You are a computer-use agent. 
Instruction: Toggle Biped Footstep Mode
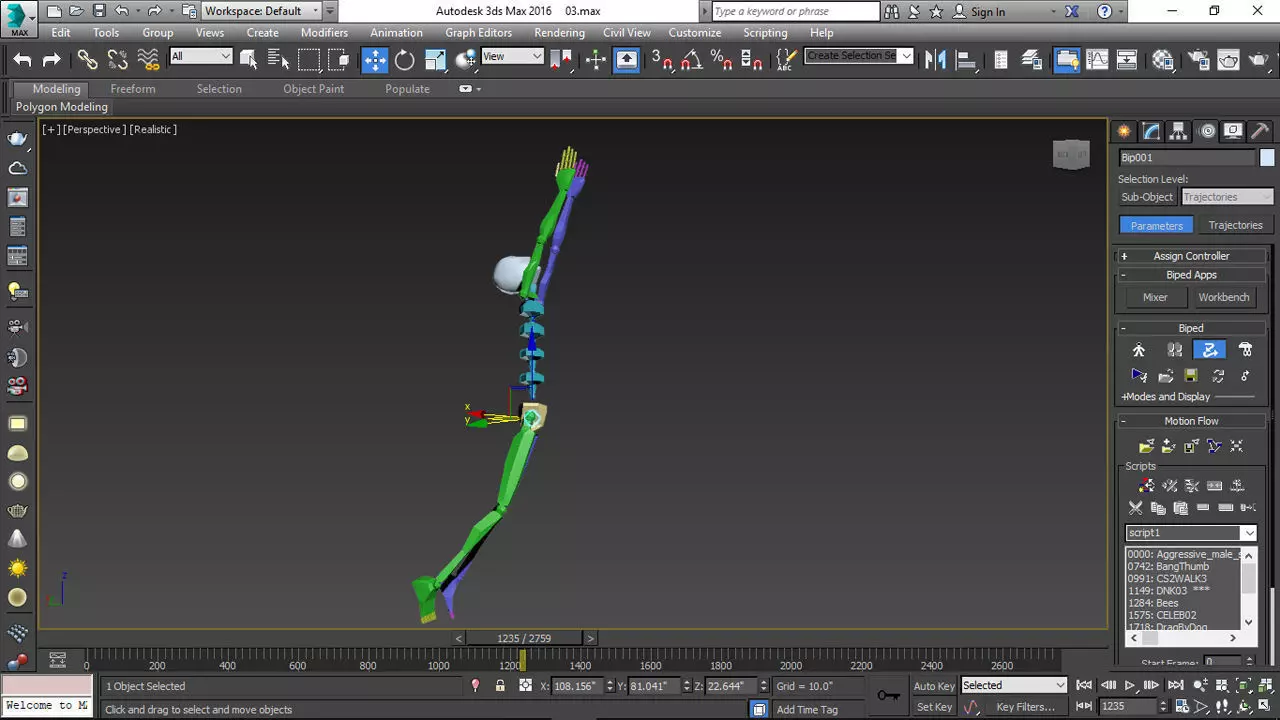point(1175,350)
